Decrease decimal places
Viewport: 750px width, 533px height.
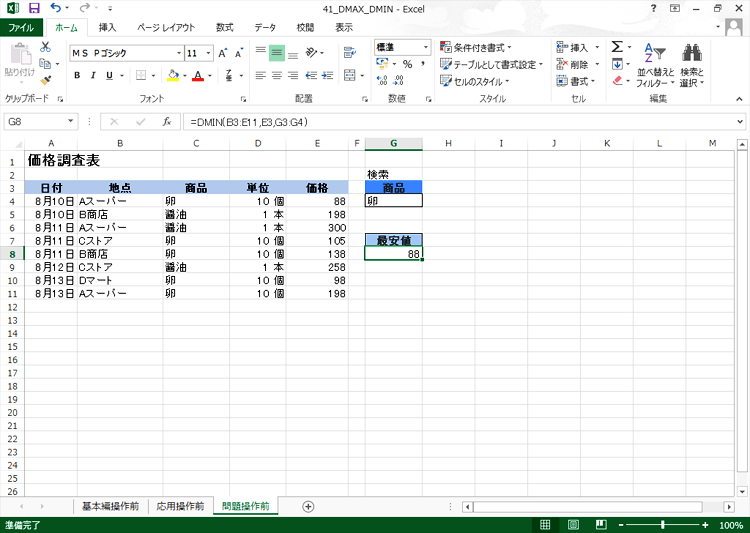point(398,81)
